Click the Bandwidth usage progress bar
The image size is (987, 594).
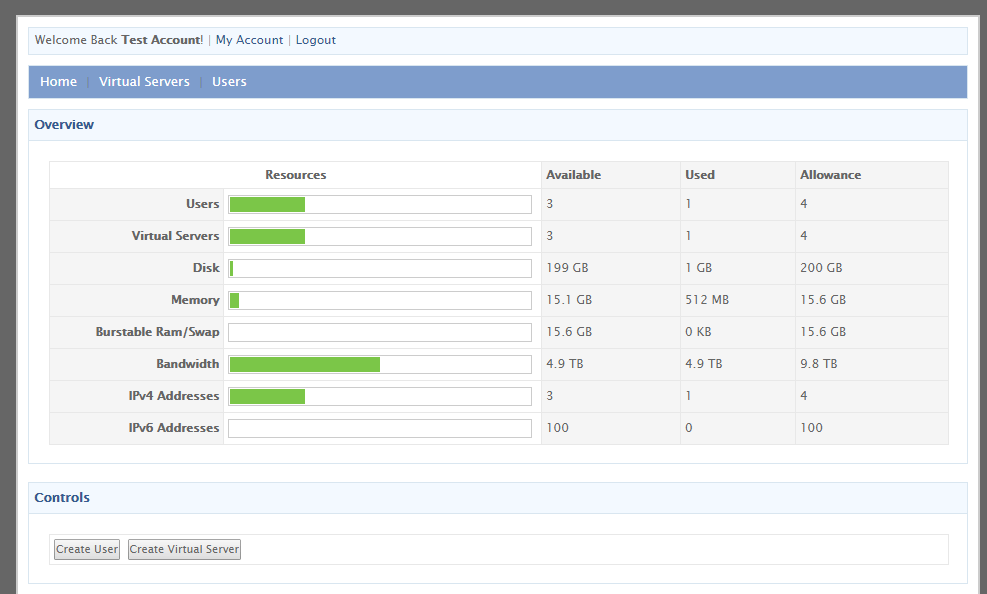[x=380, y=364]
